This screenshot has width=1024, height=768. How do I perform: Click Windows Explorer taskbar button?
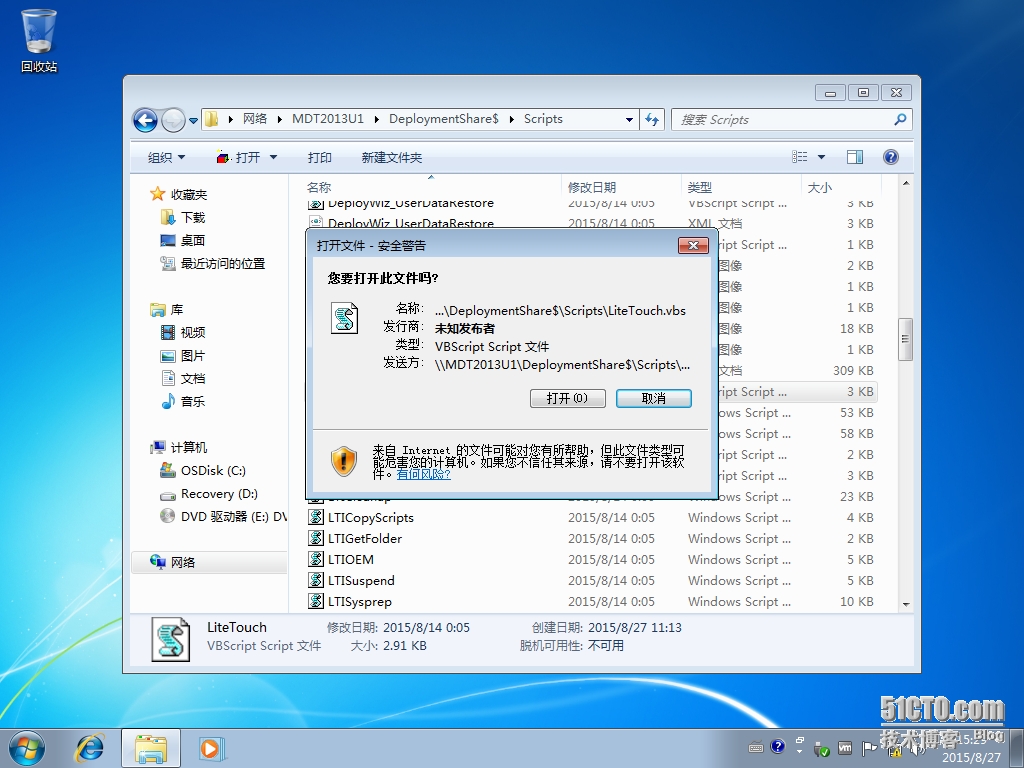coord(151,748)
